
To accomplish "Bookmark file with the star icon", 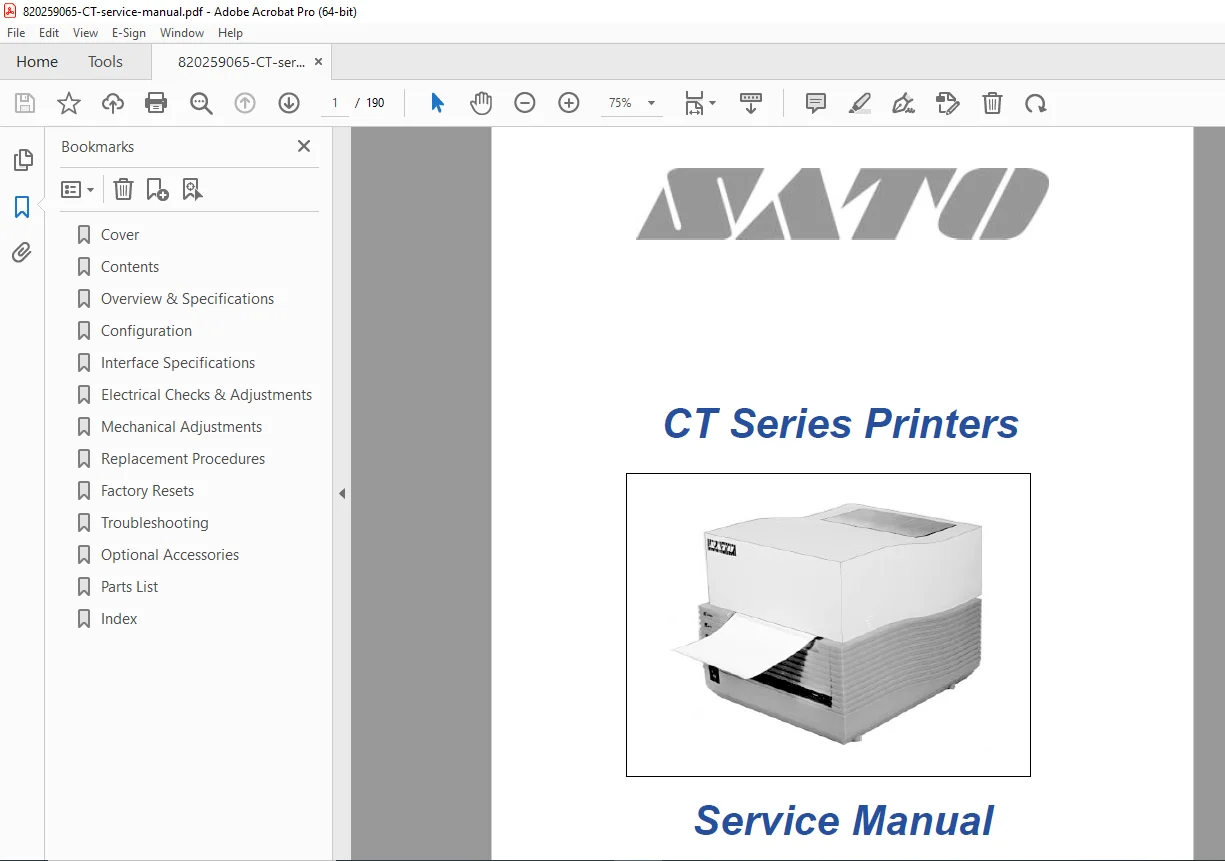I will (x=69, y=103).
